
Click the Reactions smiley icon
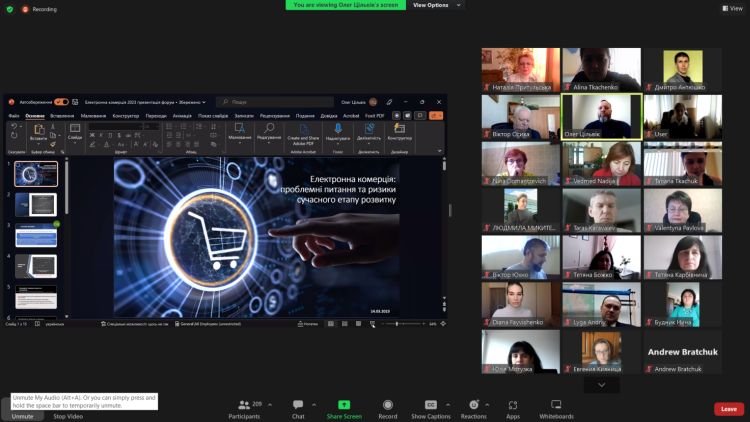pyautogui.click(x=473, y=404)
